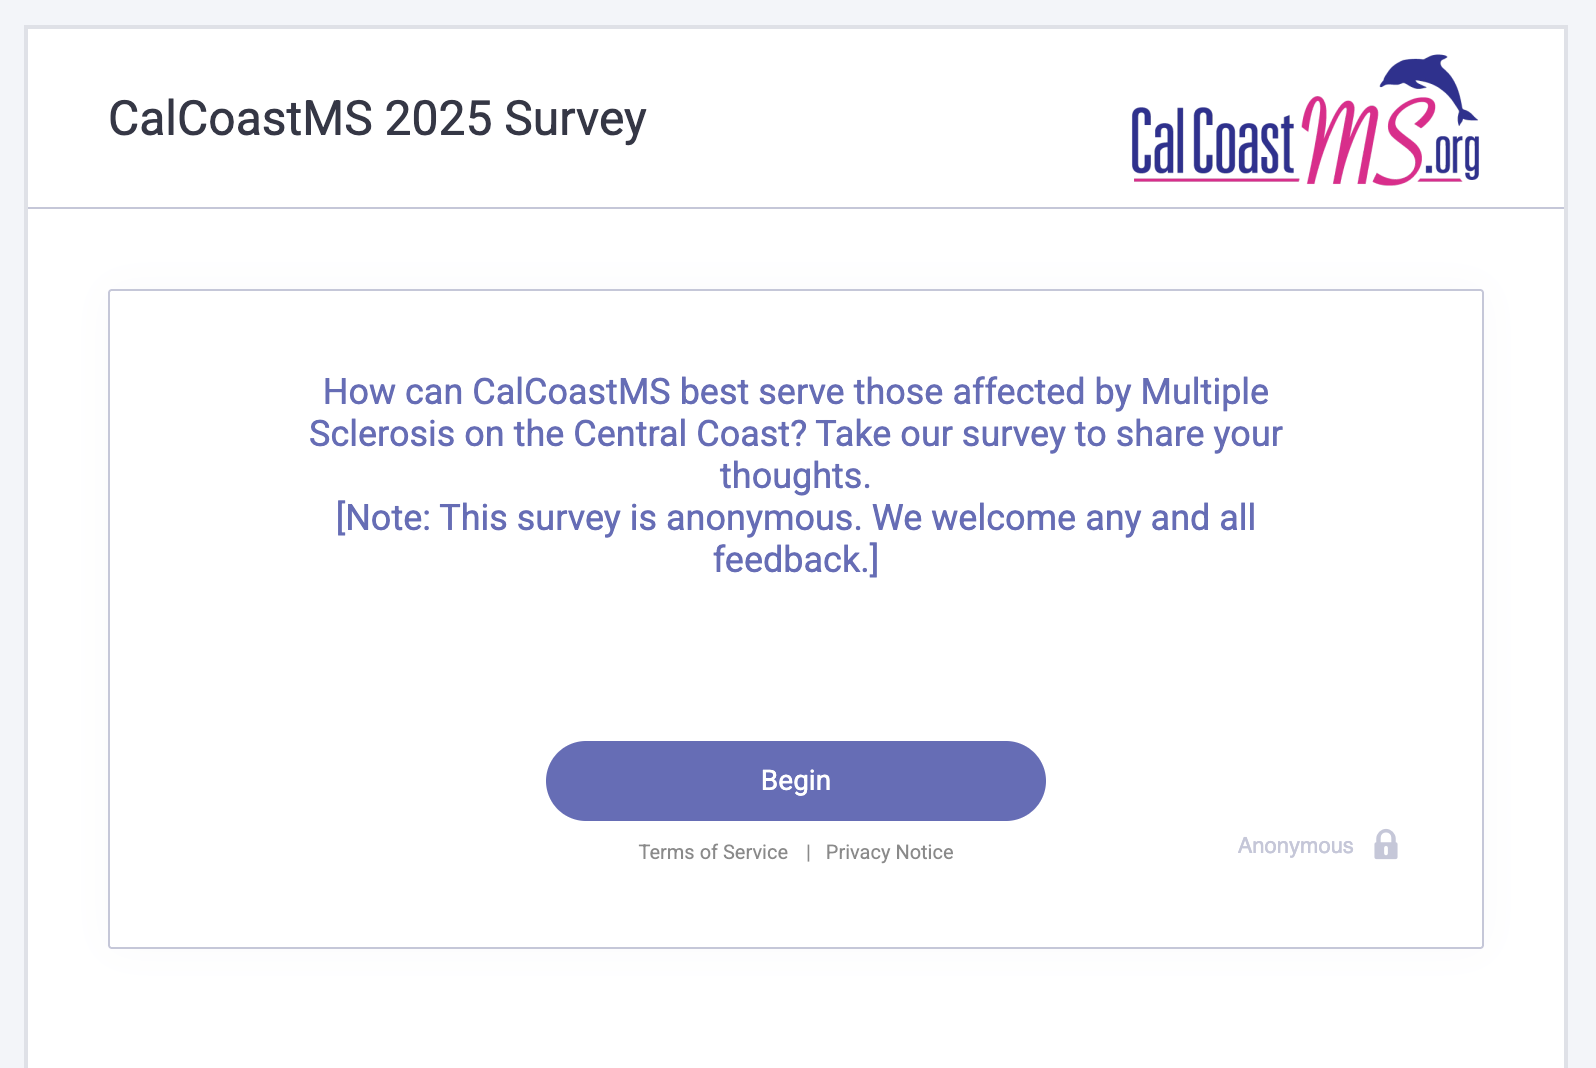This screenshot has width=1596, height=1068.
Task: Click the word 'feedback.]' in the note
Action: (795, 560)
